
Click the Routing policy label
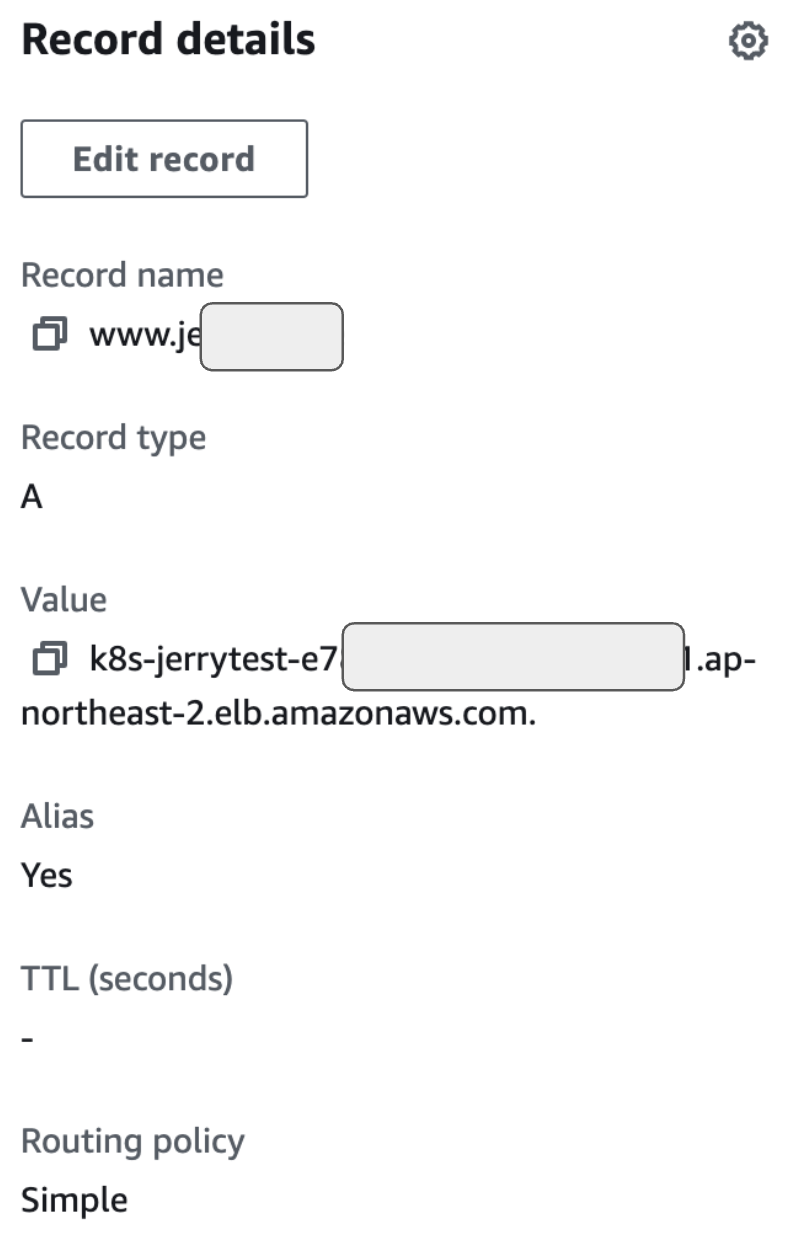133,1142
